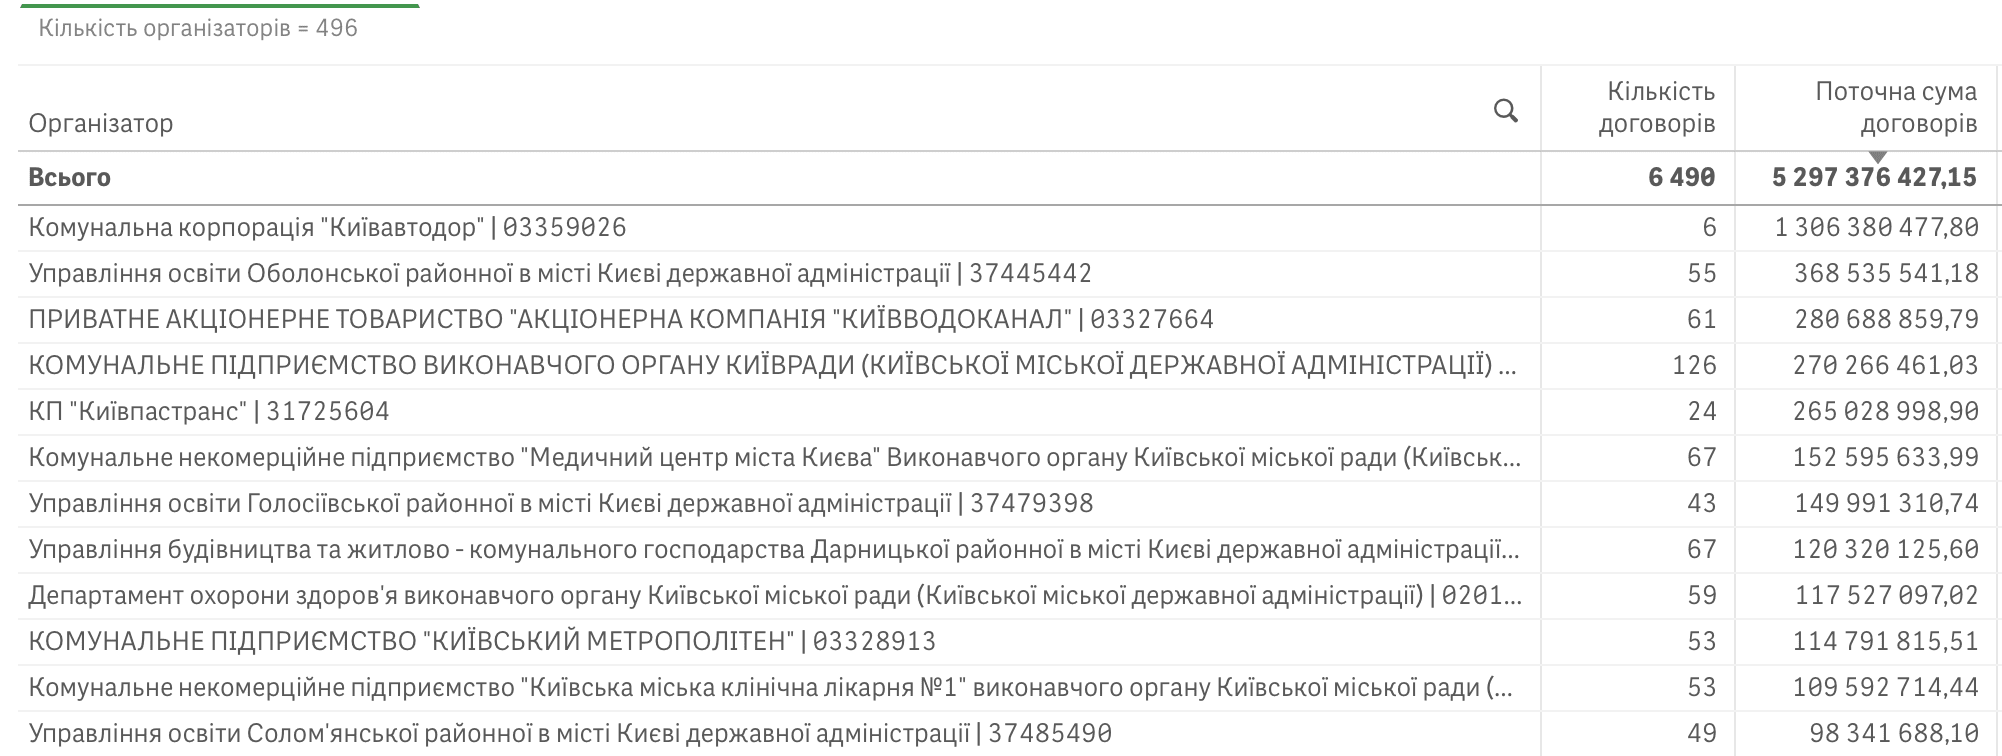Sort by Поточна сума договорів header
The width and height of the screenshot is (2002, 756).
click(x=1895, y=108)
